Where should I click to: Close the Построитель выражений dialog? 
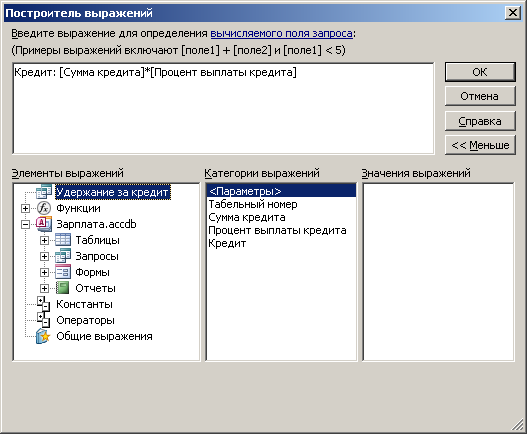pos(513,13)
